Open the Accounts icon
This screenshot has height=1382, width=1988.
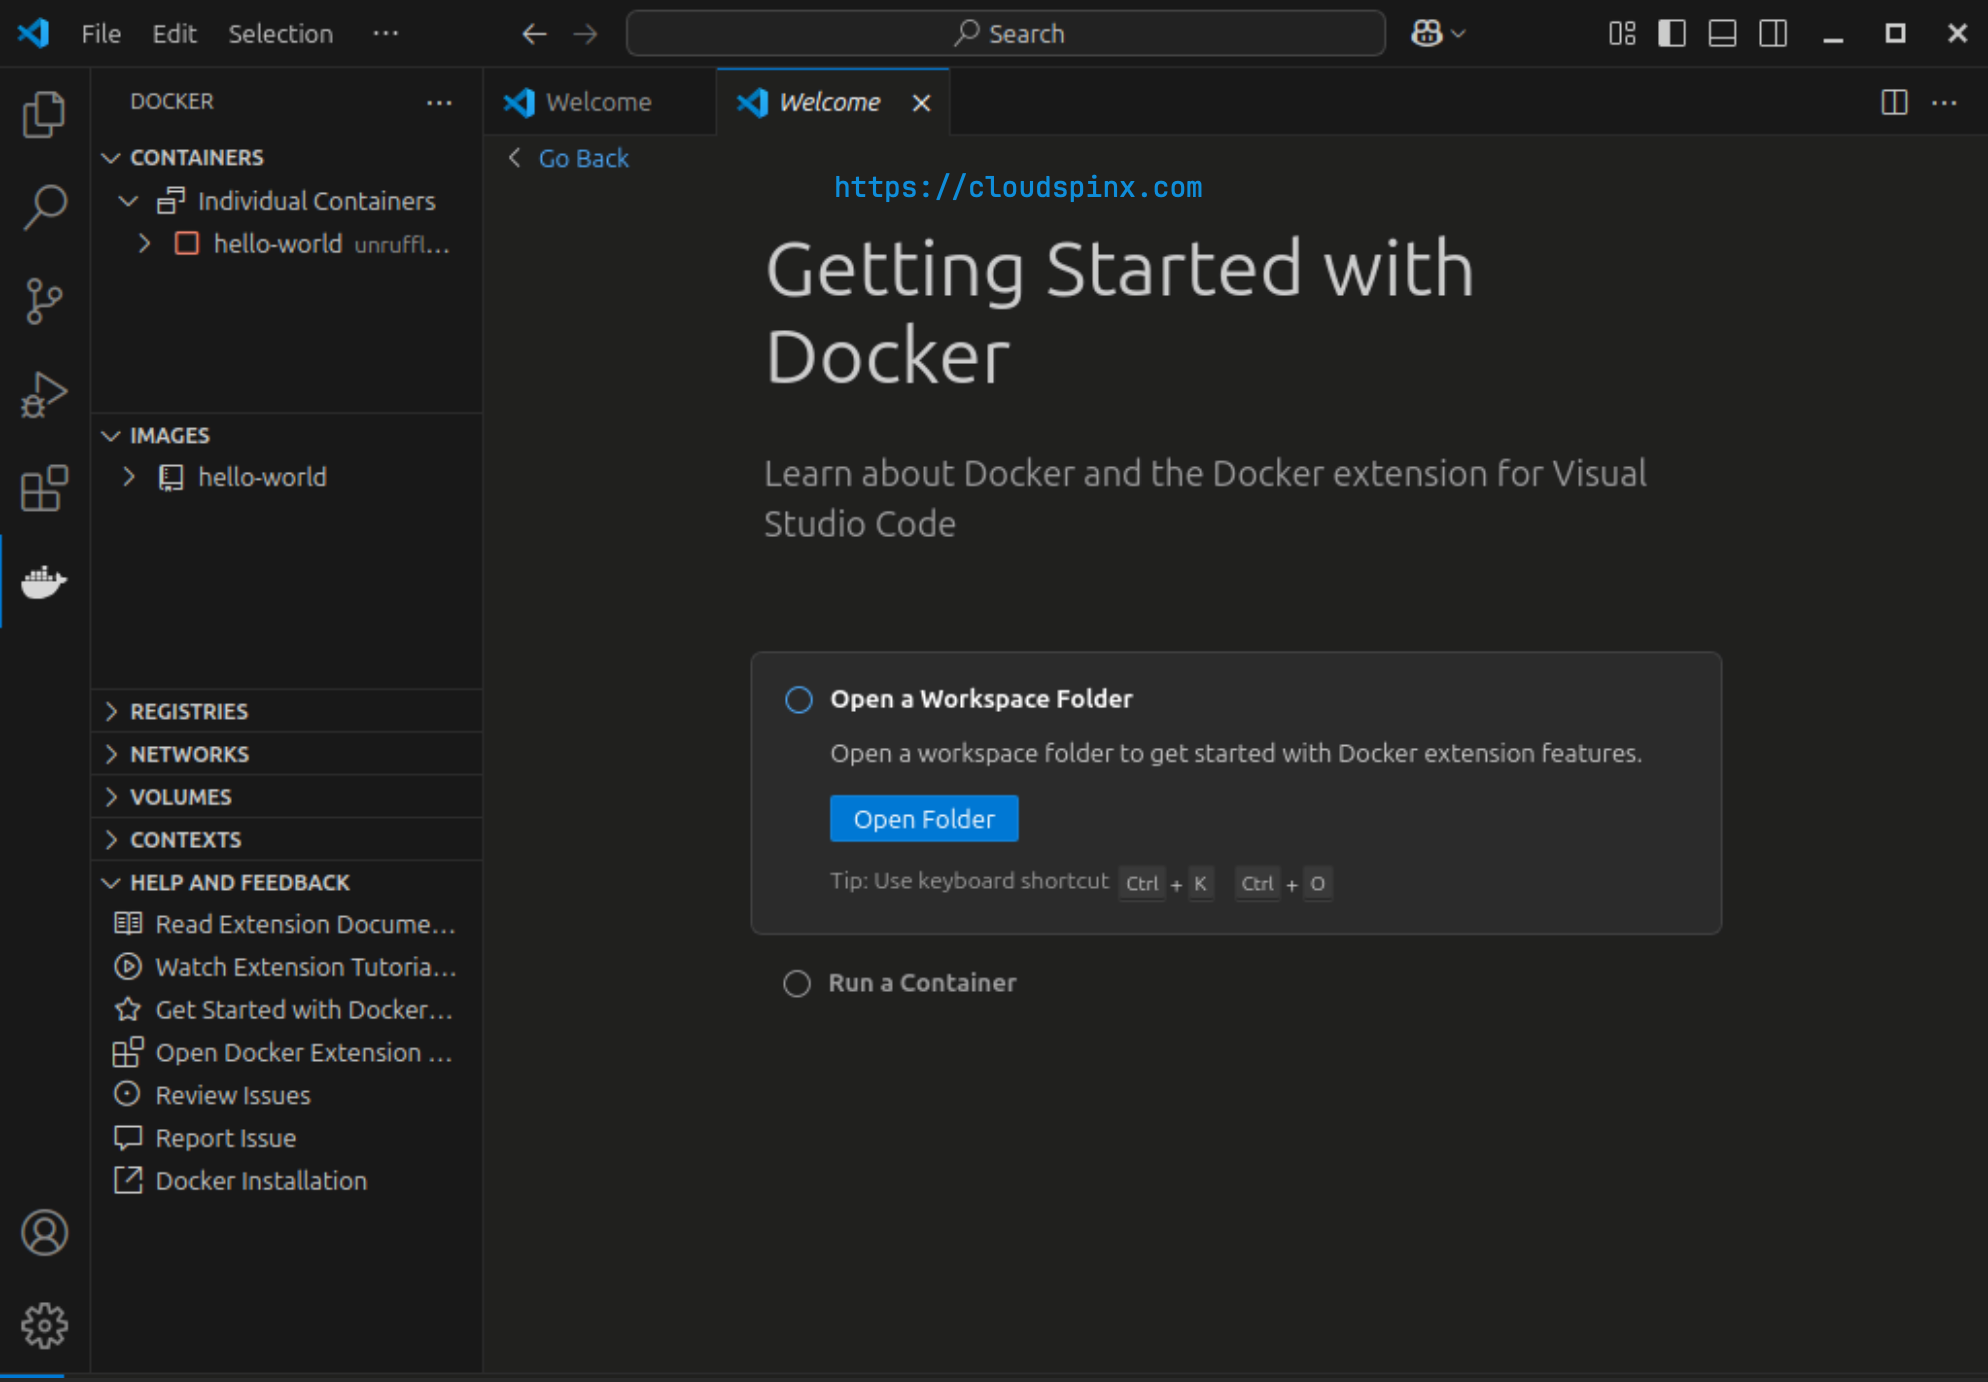(44, 1233)
